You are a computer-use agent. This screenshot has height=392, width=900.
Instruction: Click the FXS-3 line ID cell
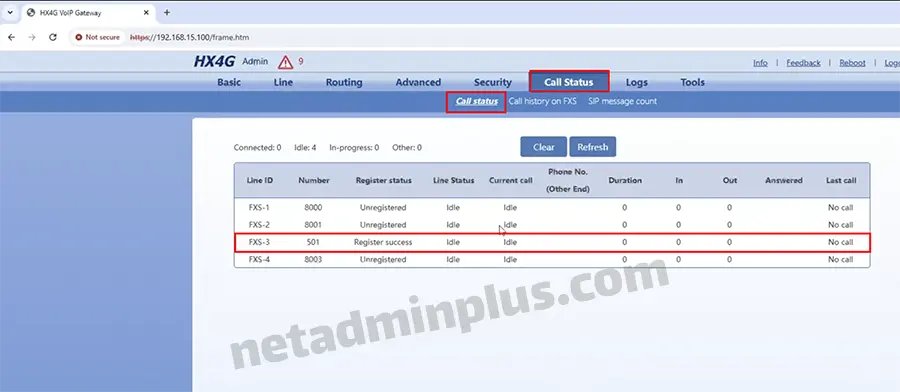(259, 242)
